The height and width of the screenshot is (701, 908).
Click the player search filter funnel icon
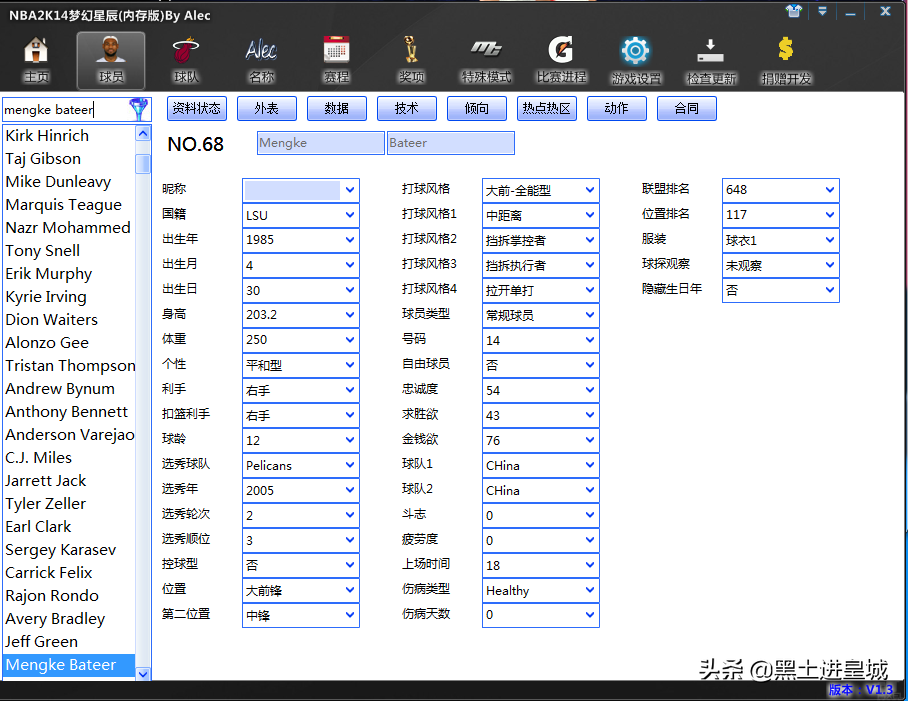140,108
